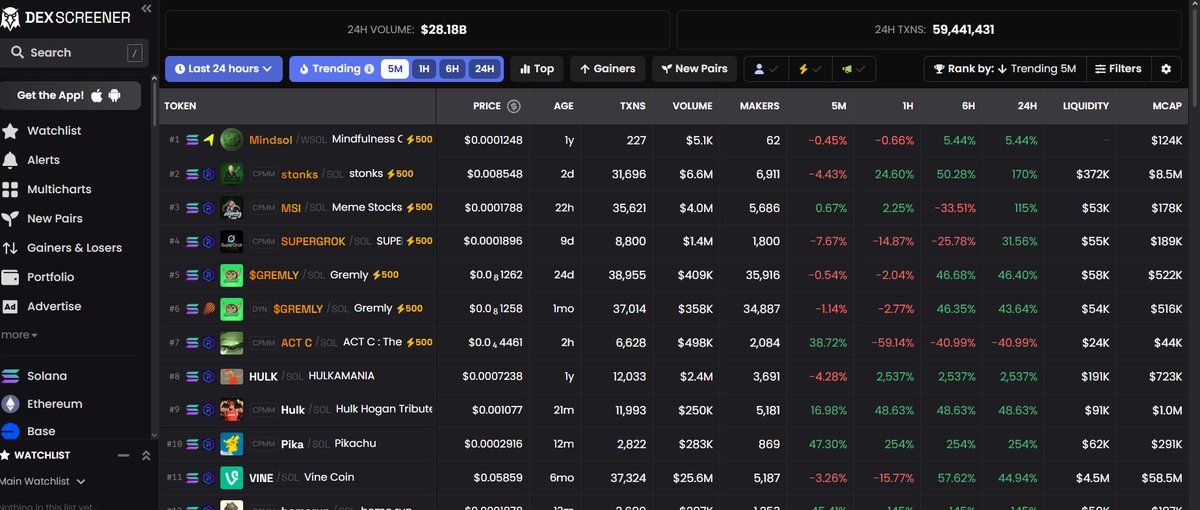This screenshot has height=510, width=1200.
Task: Toggle price currency with the dollar icon
Action: point(514,106)
